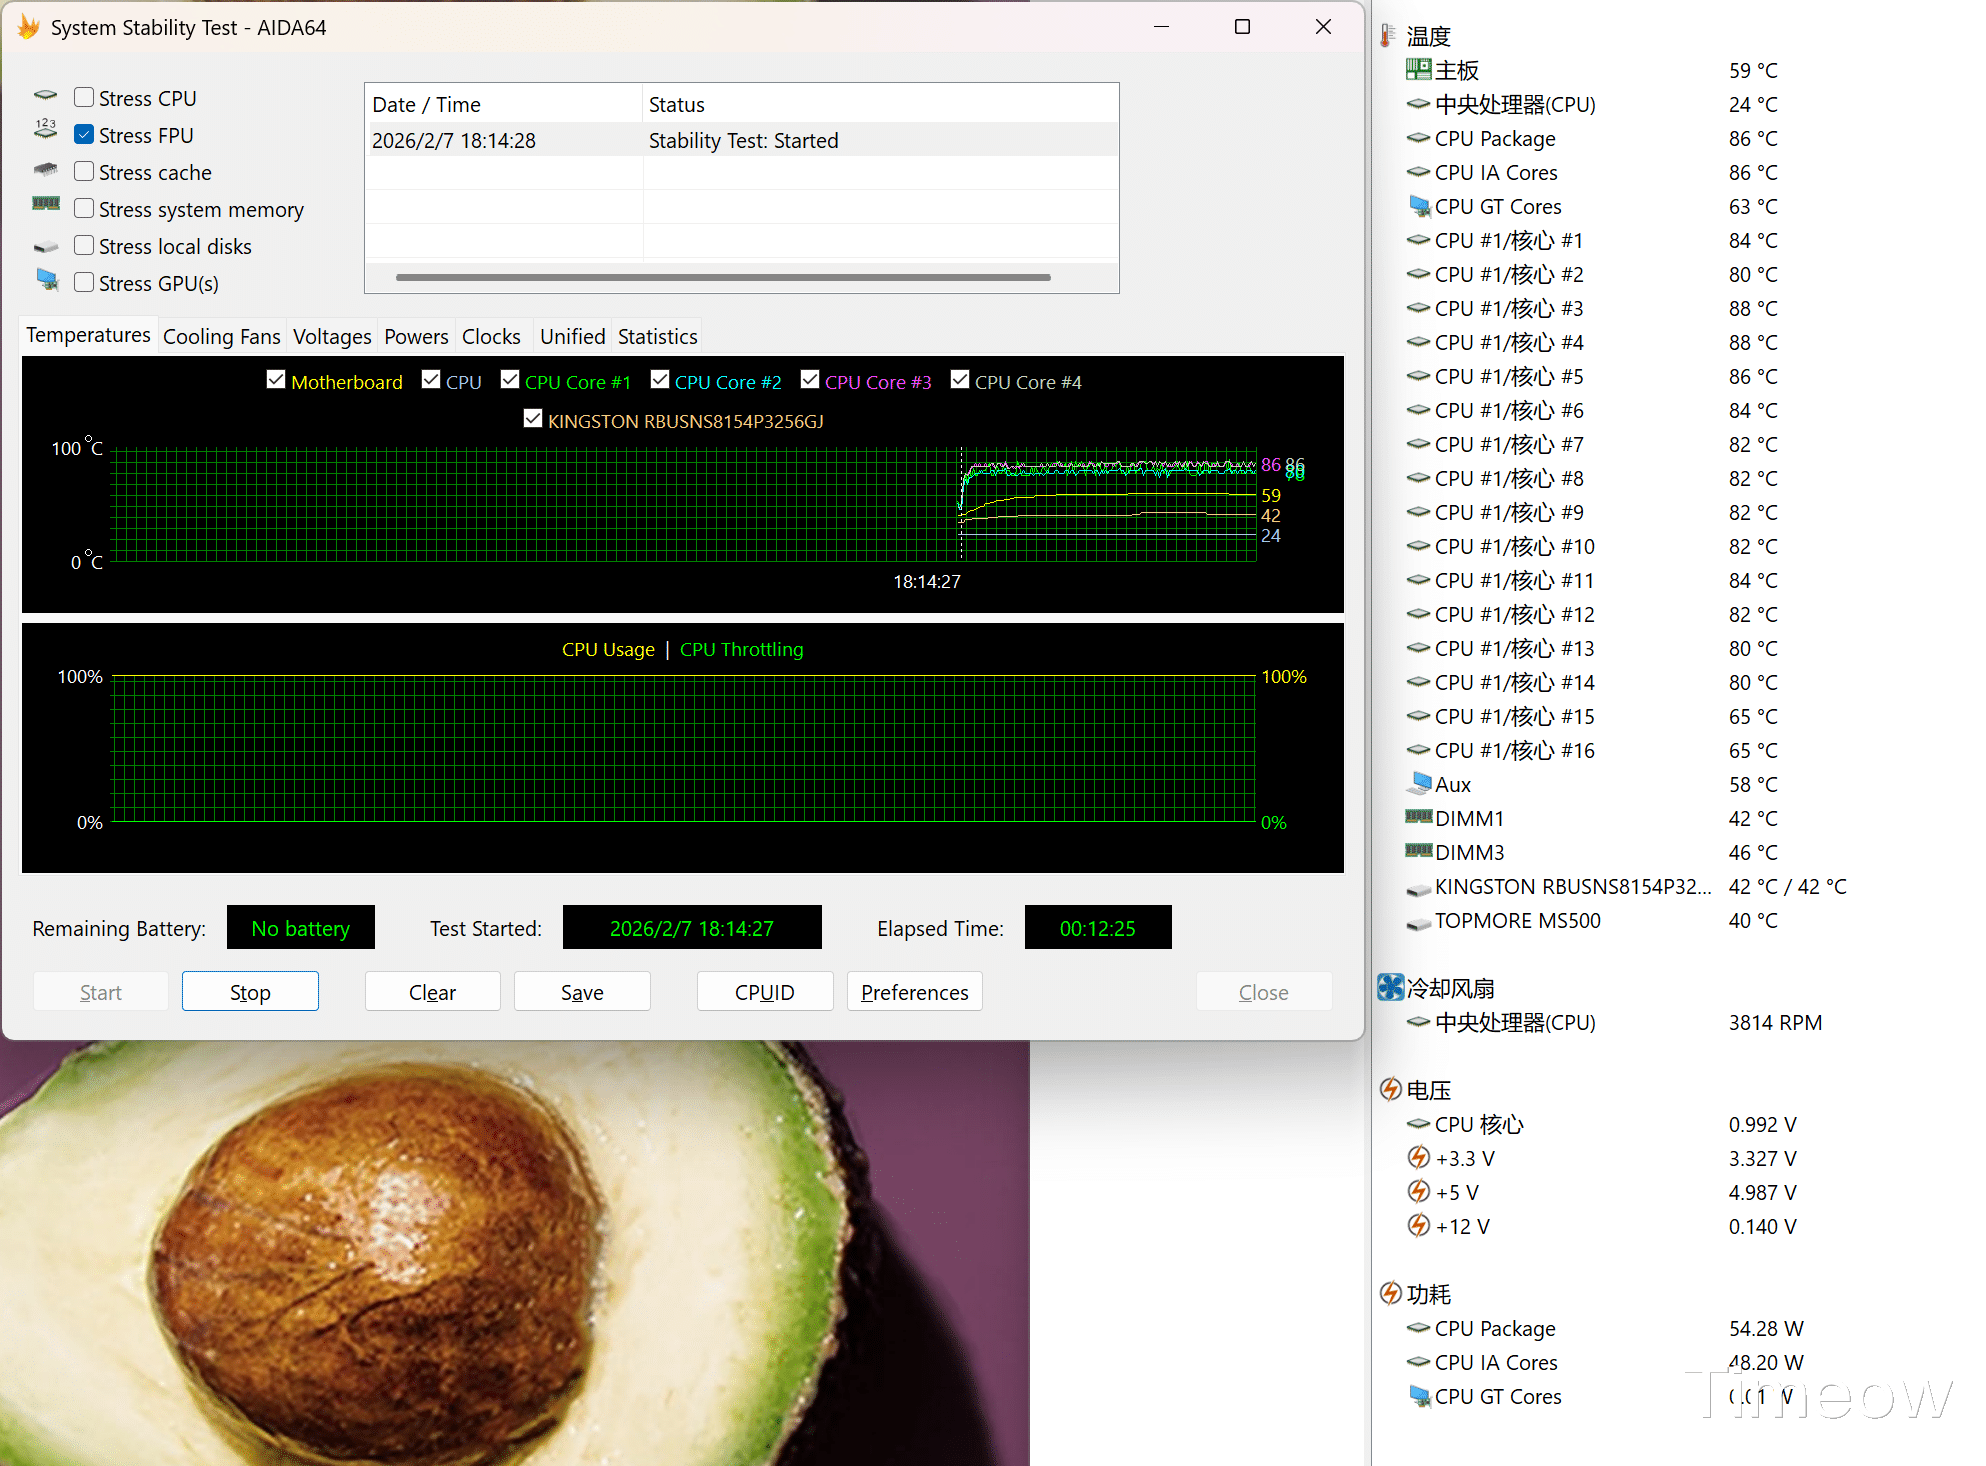Click the CPUID button

(764, 992)
